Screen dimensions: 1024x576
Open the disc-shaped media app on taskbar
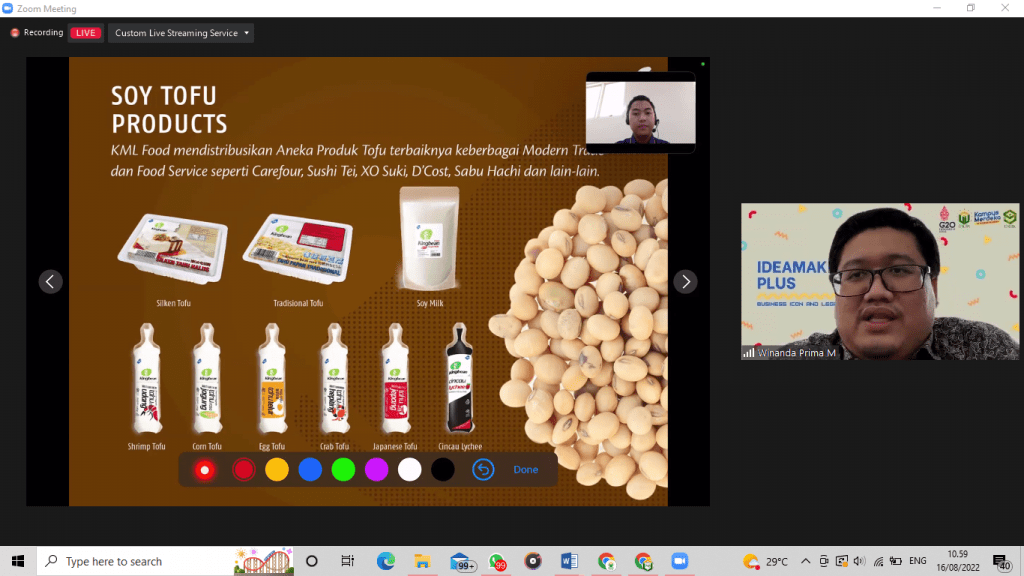[x=533, y=561]
